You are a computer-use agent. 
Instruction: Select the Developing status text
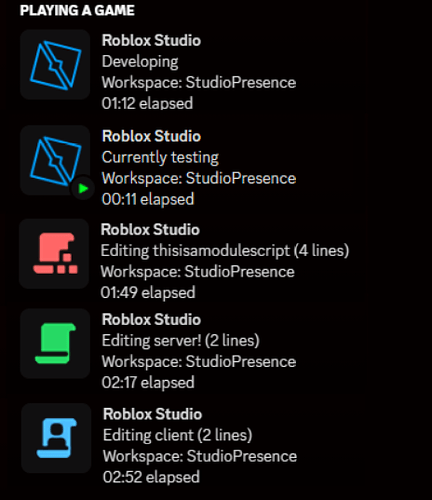(140, 62)
